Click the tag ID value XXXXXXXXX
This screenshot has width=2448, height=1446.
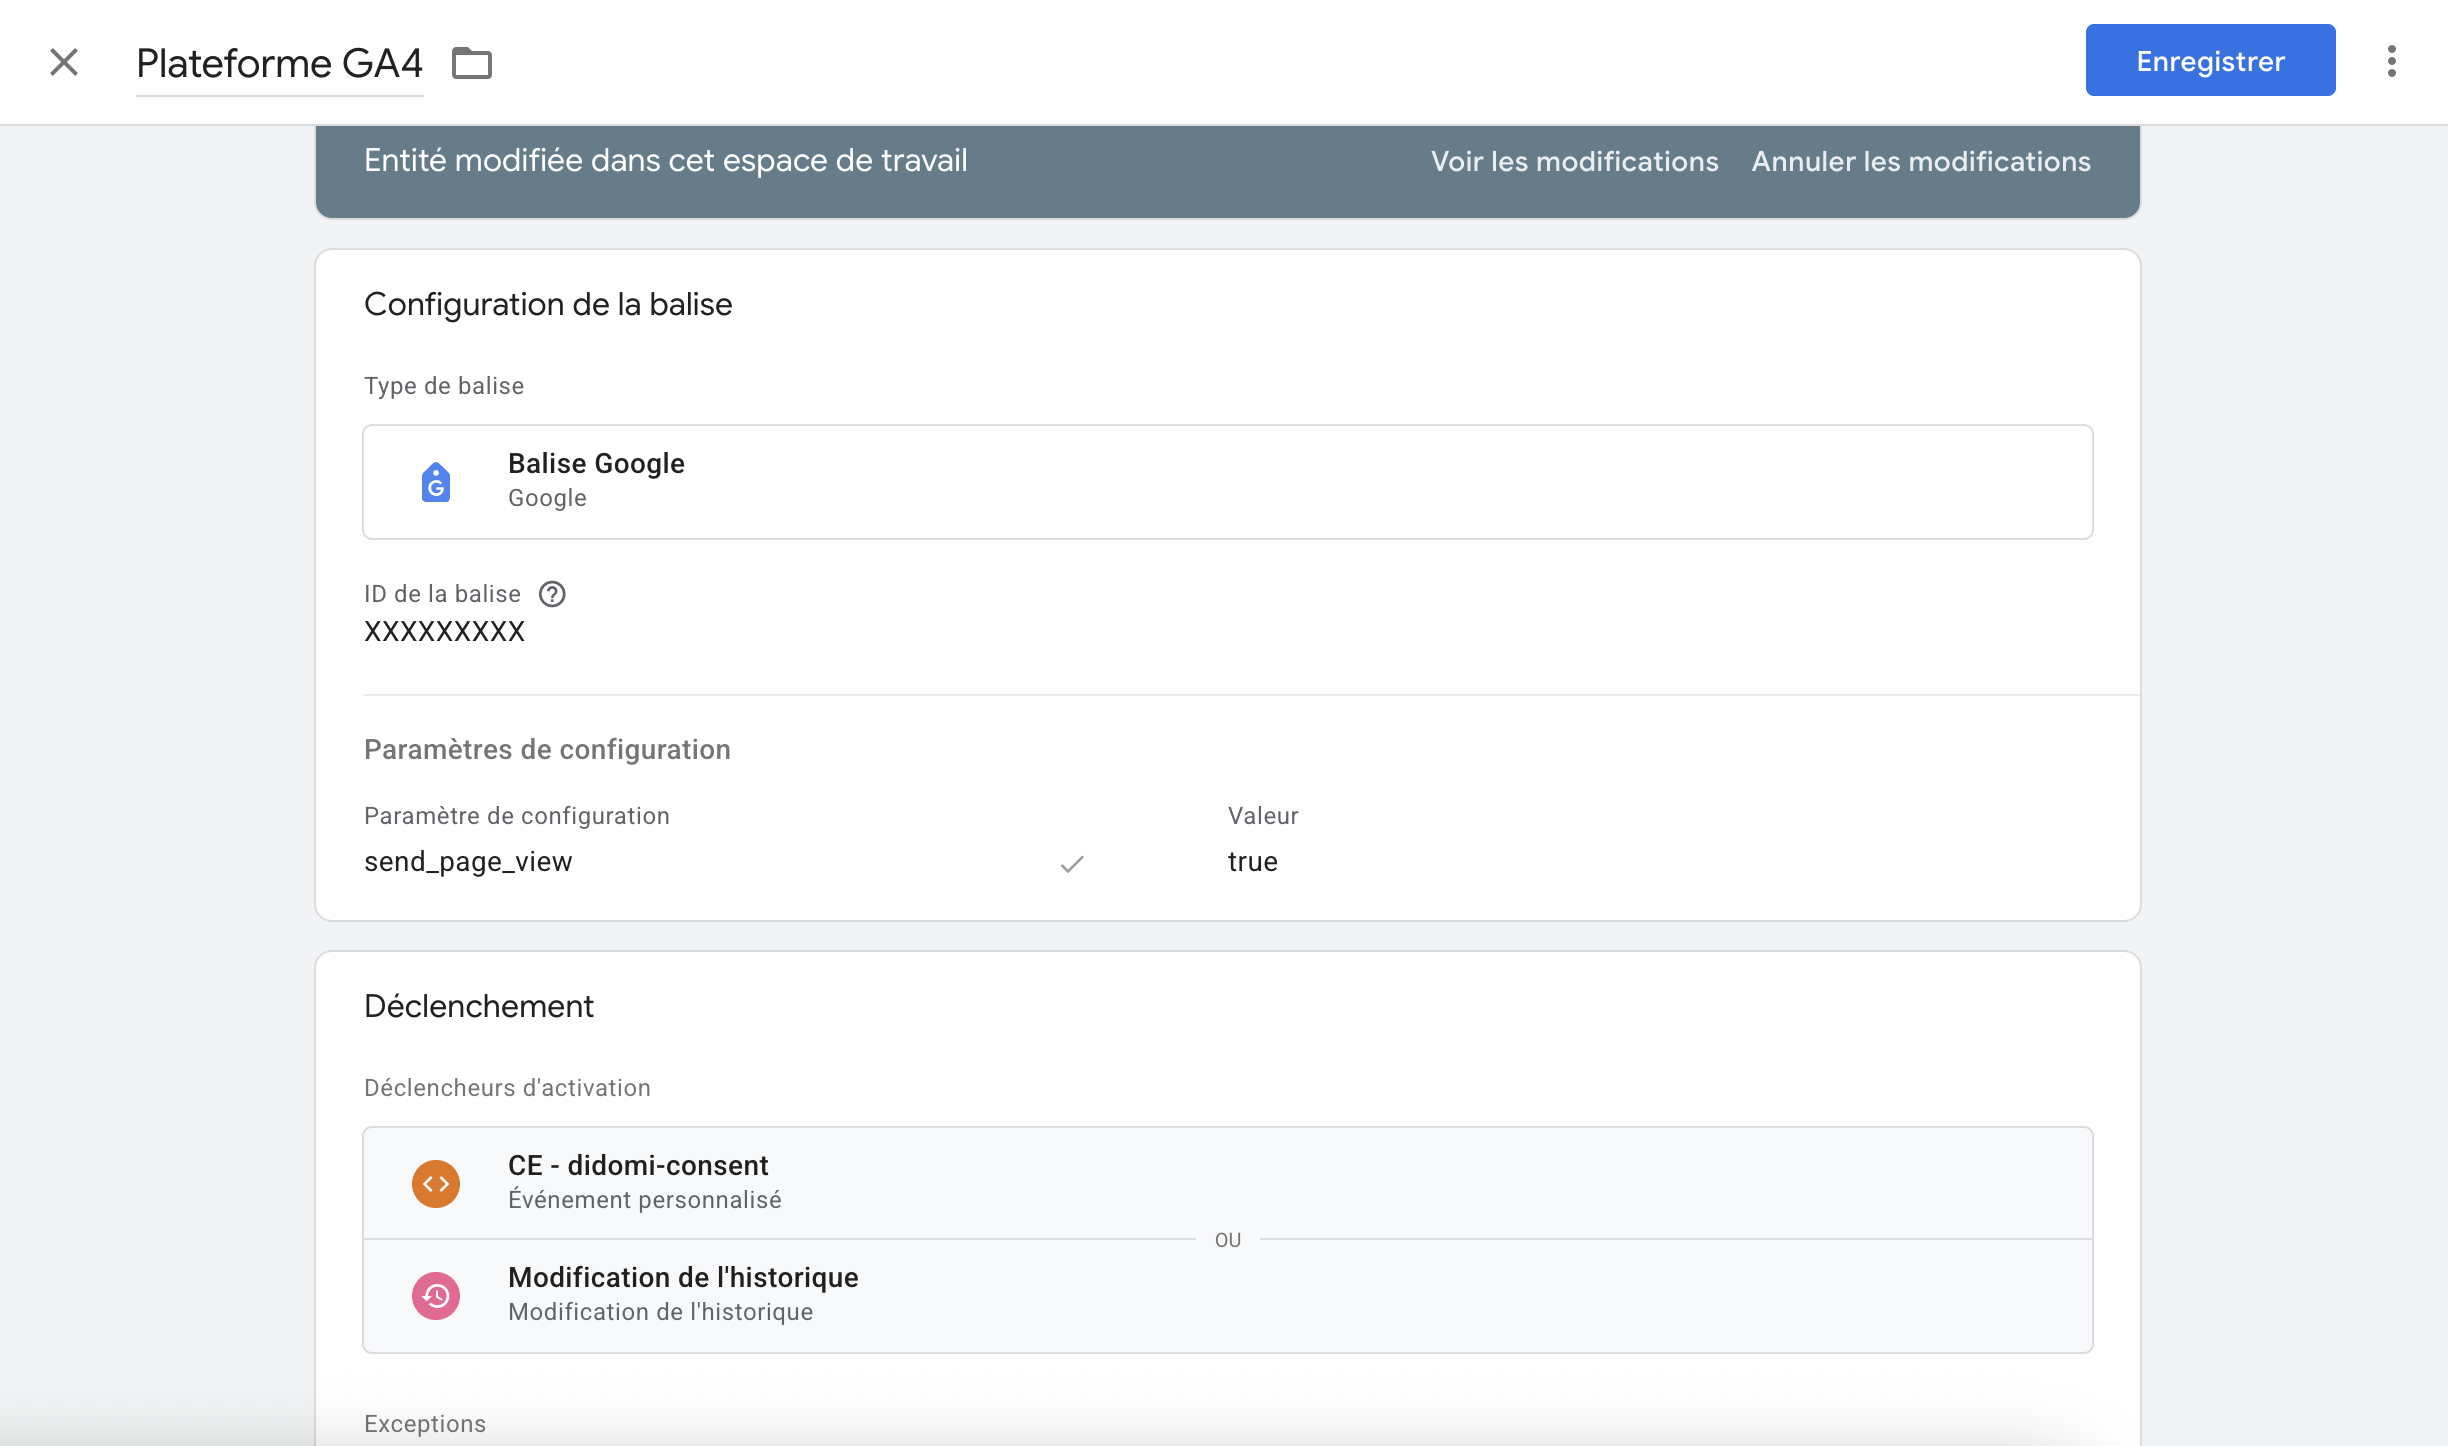pos(444,631)
